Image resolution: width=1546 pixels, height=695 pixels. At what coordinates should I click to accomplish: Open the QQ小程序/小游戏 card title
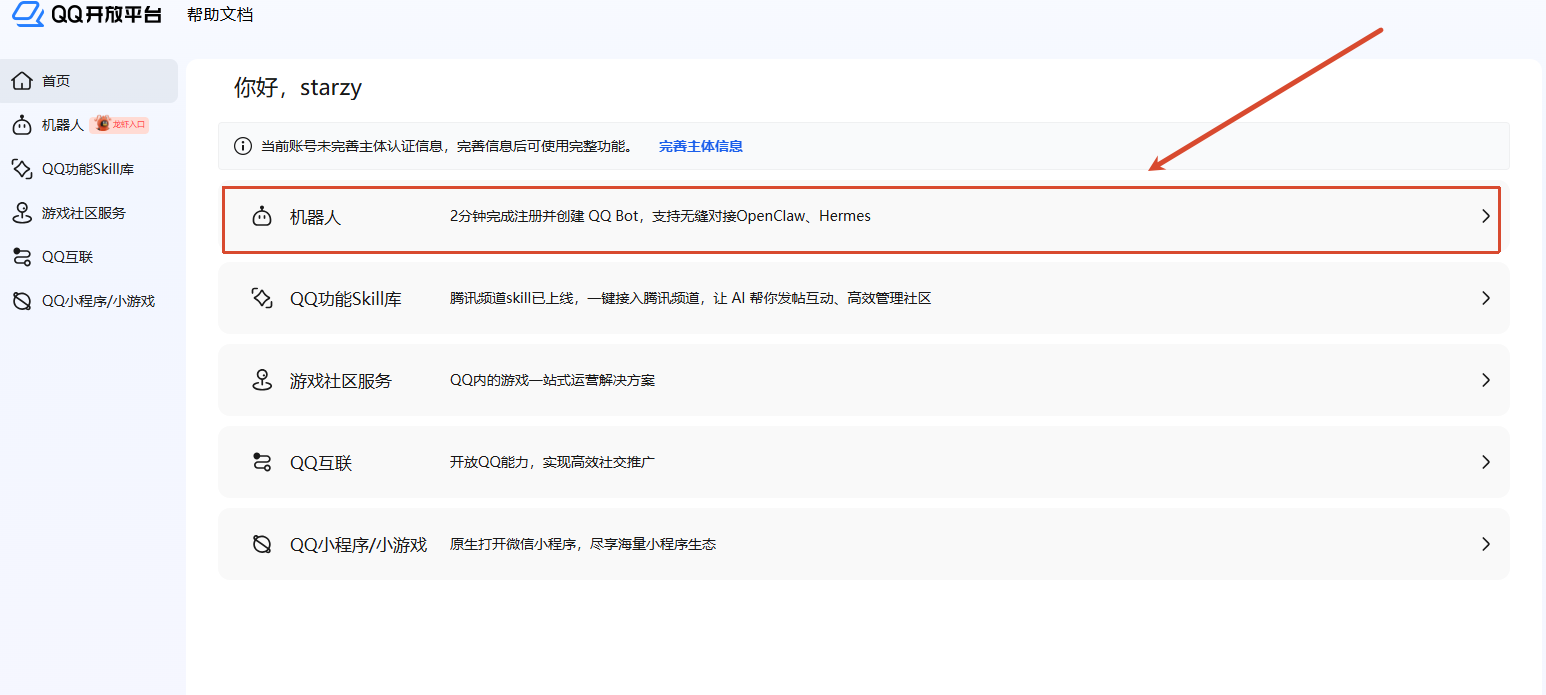point(359,545)
